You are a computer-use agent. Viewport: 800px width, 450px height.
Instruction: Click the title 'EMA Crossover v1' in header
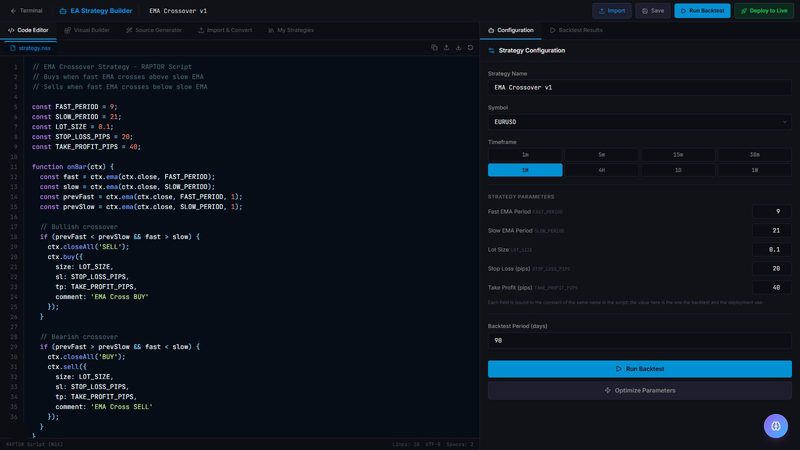click(x=178, y=11)
